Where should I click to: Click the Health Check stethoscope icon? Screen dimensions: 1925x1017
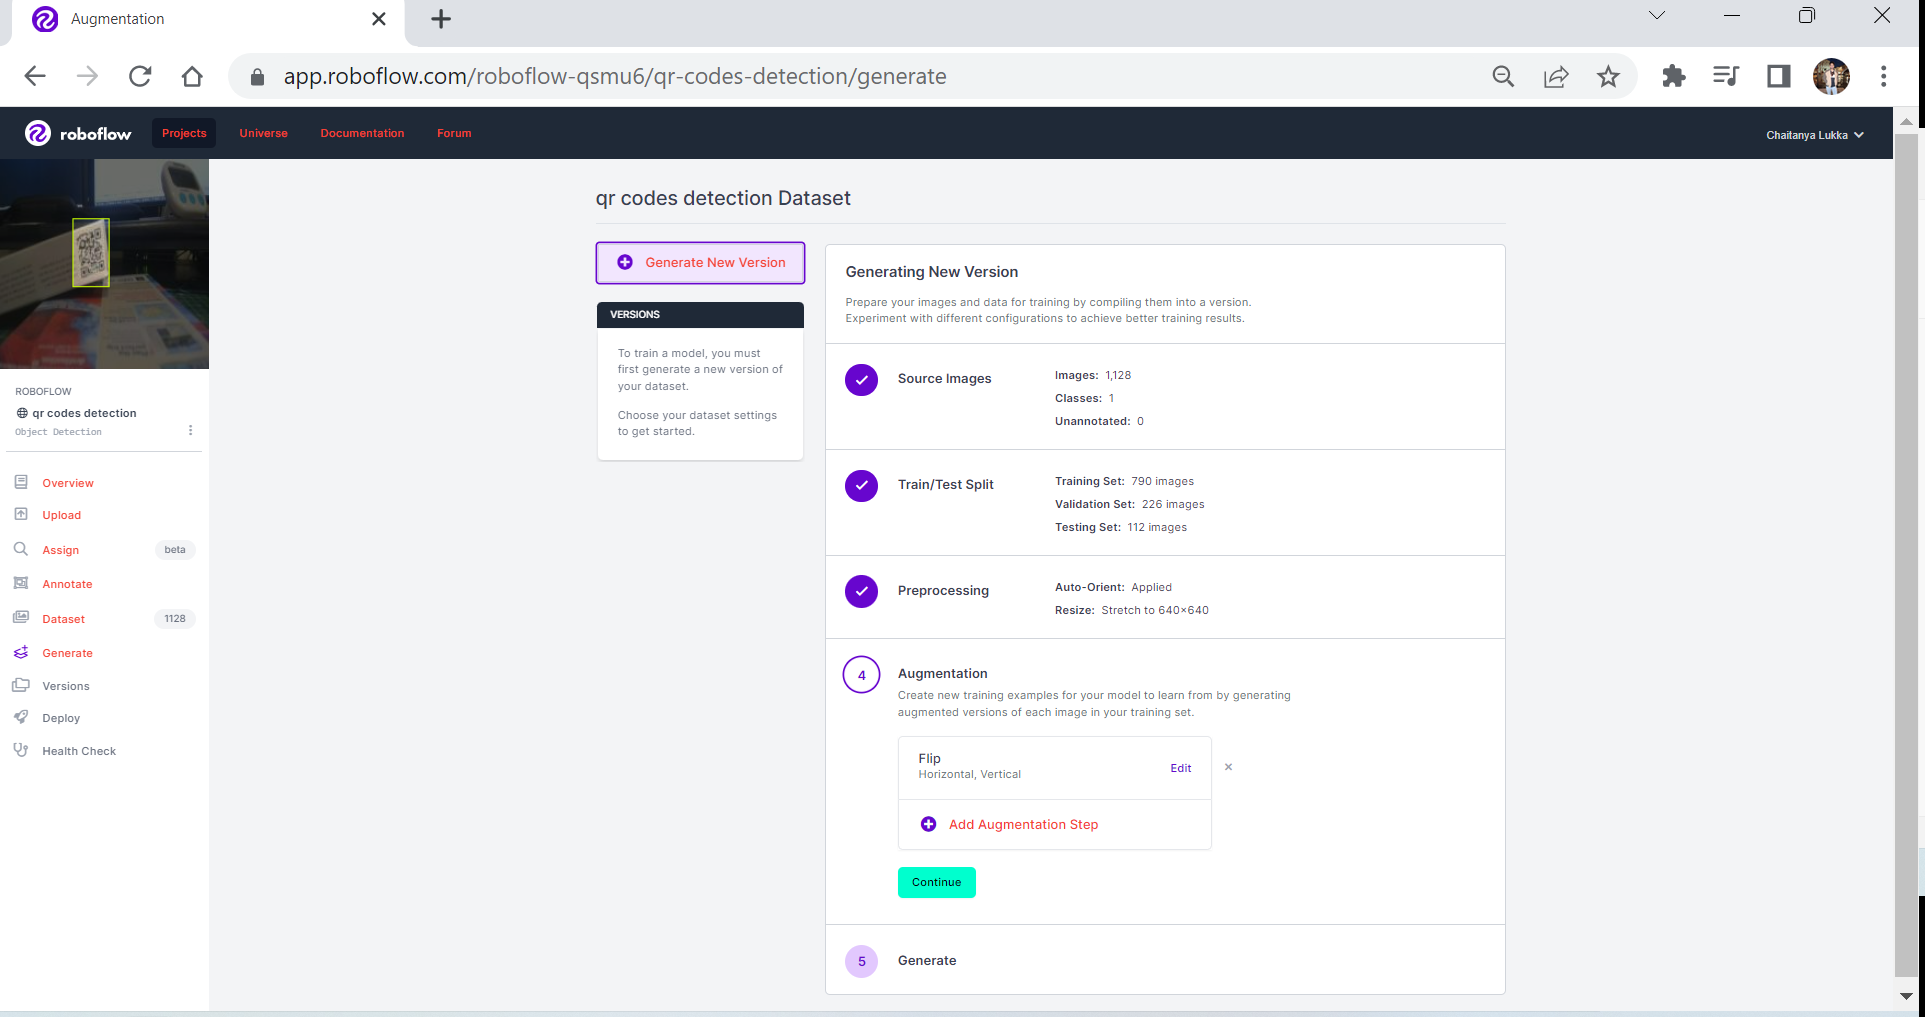(x=21, y=750)
